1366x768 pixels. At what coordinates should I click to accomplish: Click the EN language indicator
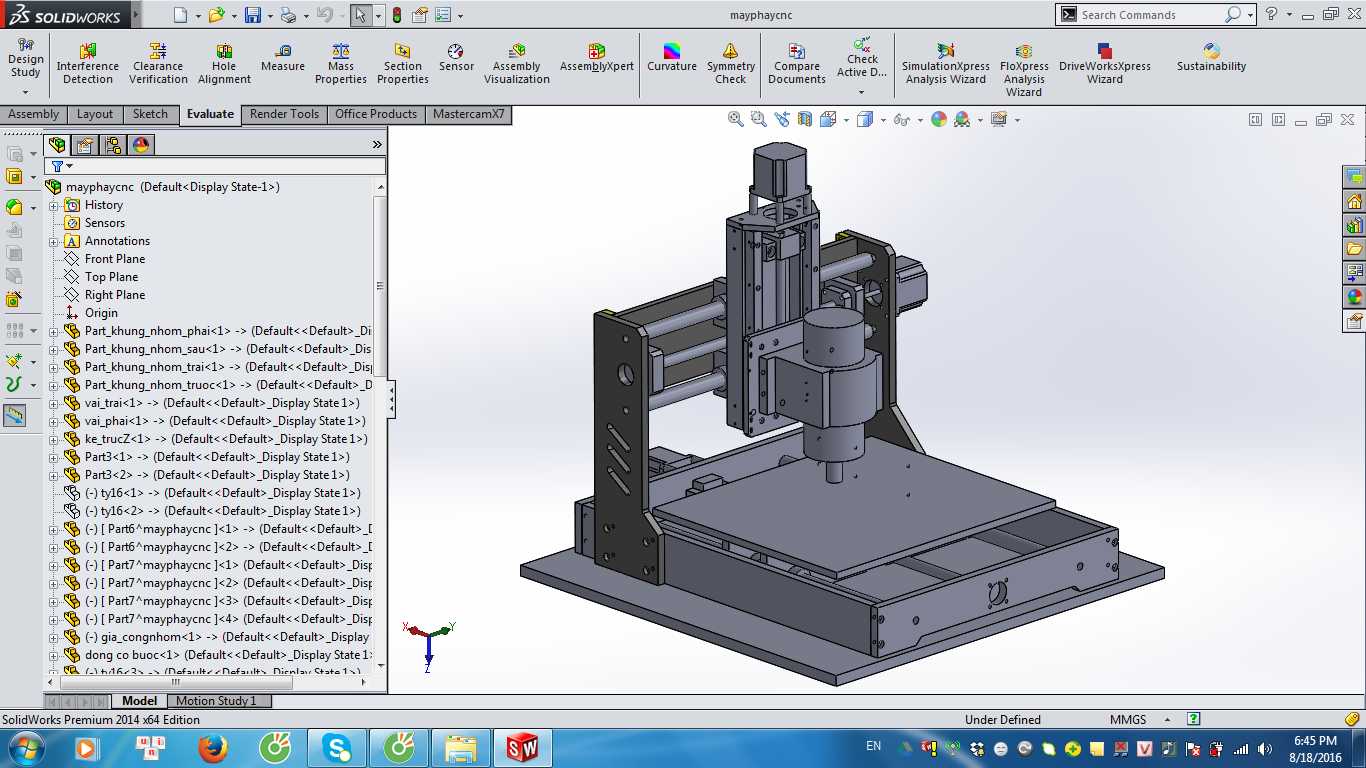point(874,746)
